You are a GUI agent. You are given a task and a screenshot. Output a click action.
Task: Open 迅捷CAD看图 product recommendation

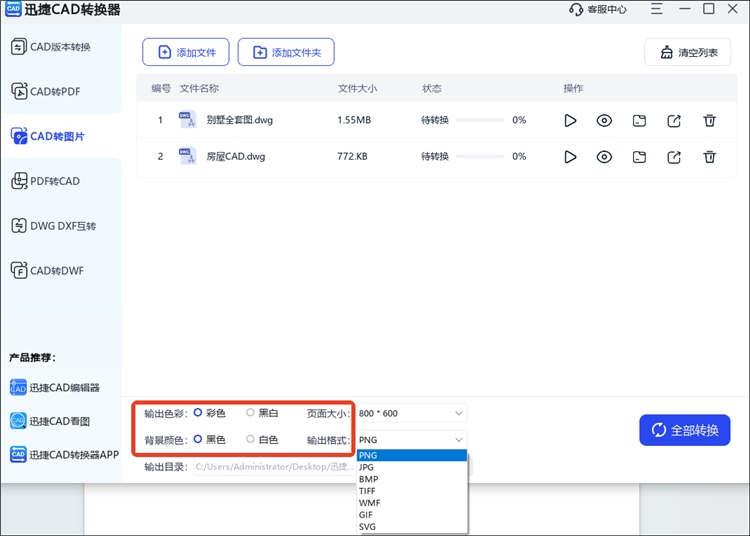pyautogui.click(x=50, y=421)
